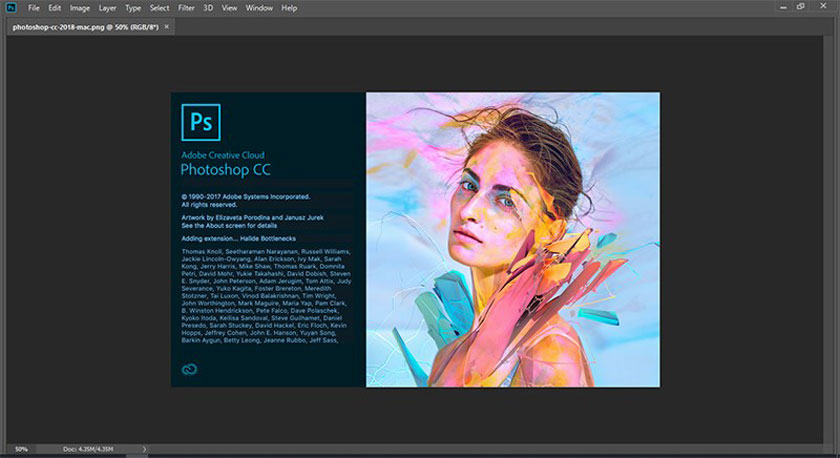Click the Ps logo in the splash image
The width and height of the screenshot is (840, 458).
(x=201, y=122)
